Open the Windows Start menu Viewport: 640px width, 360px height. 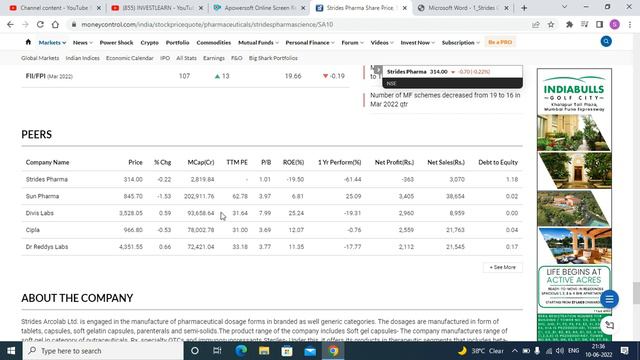(11, 351)
